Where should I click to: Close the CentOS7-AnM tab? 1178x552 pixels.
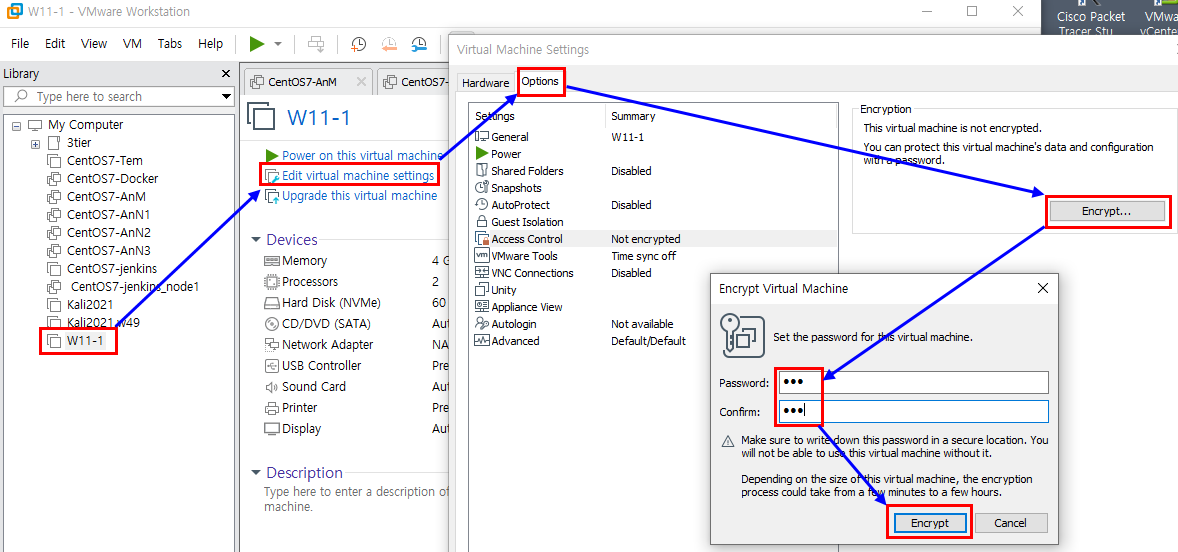point(361,82)
